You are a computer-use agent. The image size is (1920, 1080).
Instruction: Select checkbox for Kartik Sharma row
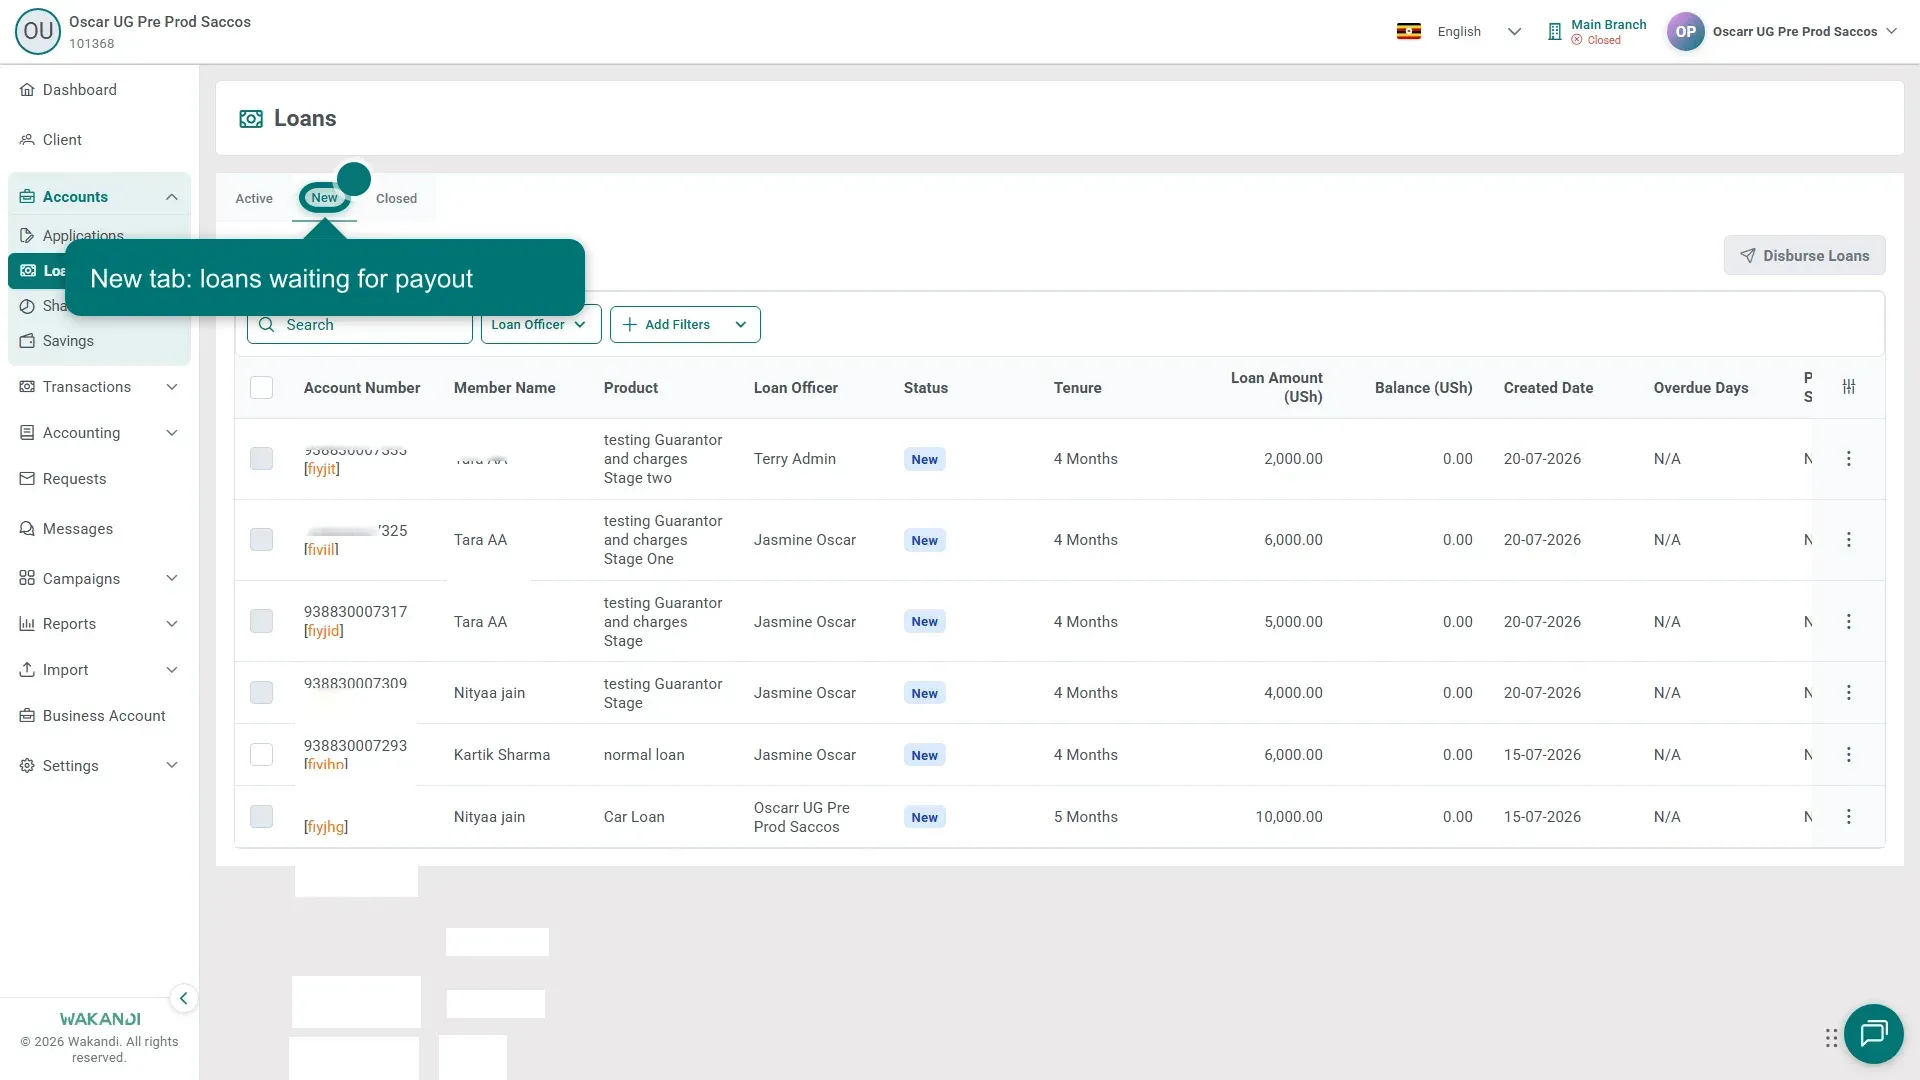click(x=261, y=755)
